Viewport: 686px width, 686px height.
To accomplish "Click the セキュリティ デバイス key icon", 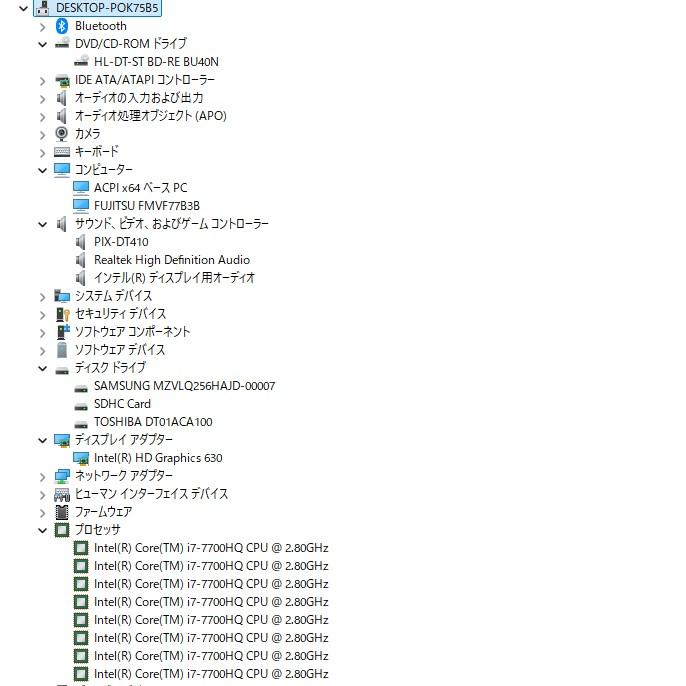I will (63, 314).
